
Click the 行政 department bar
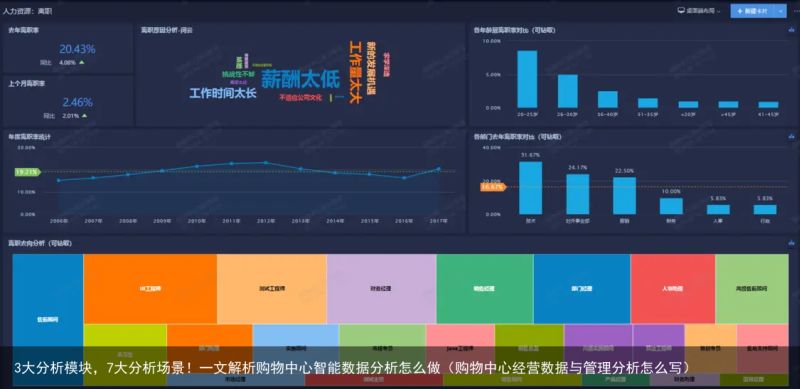pos(765,210)
